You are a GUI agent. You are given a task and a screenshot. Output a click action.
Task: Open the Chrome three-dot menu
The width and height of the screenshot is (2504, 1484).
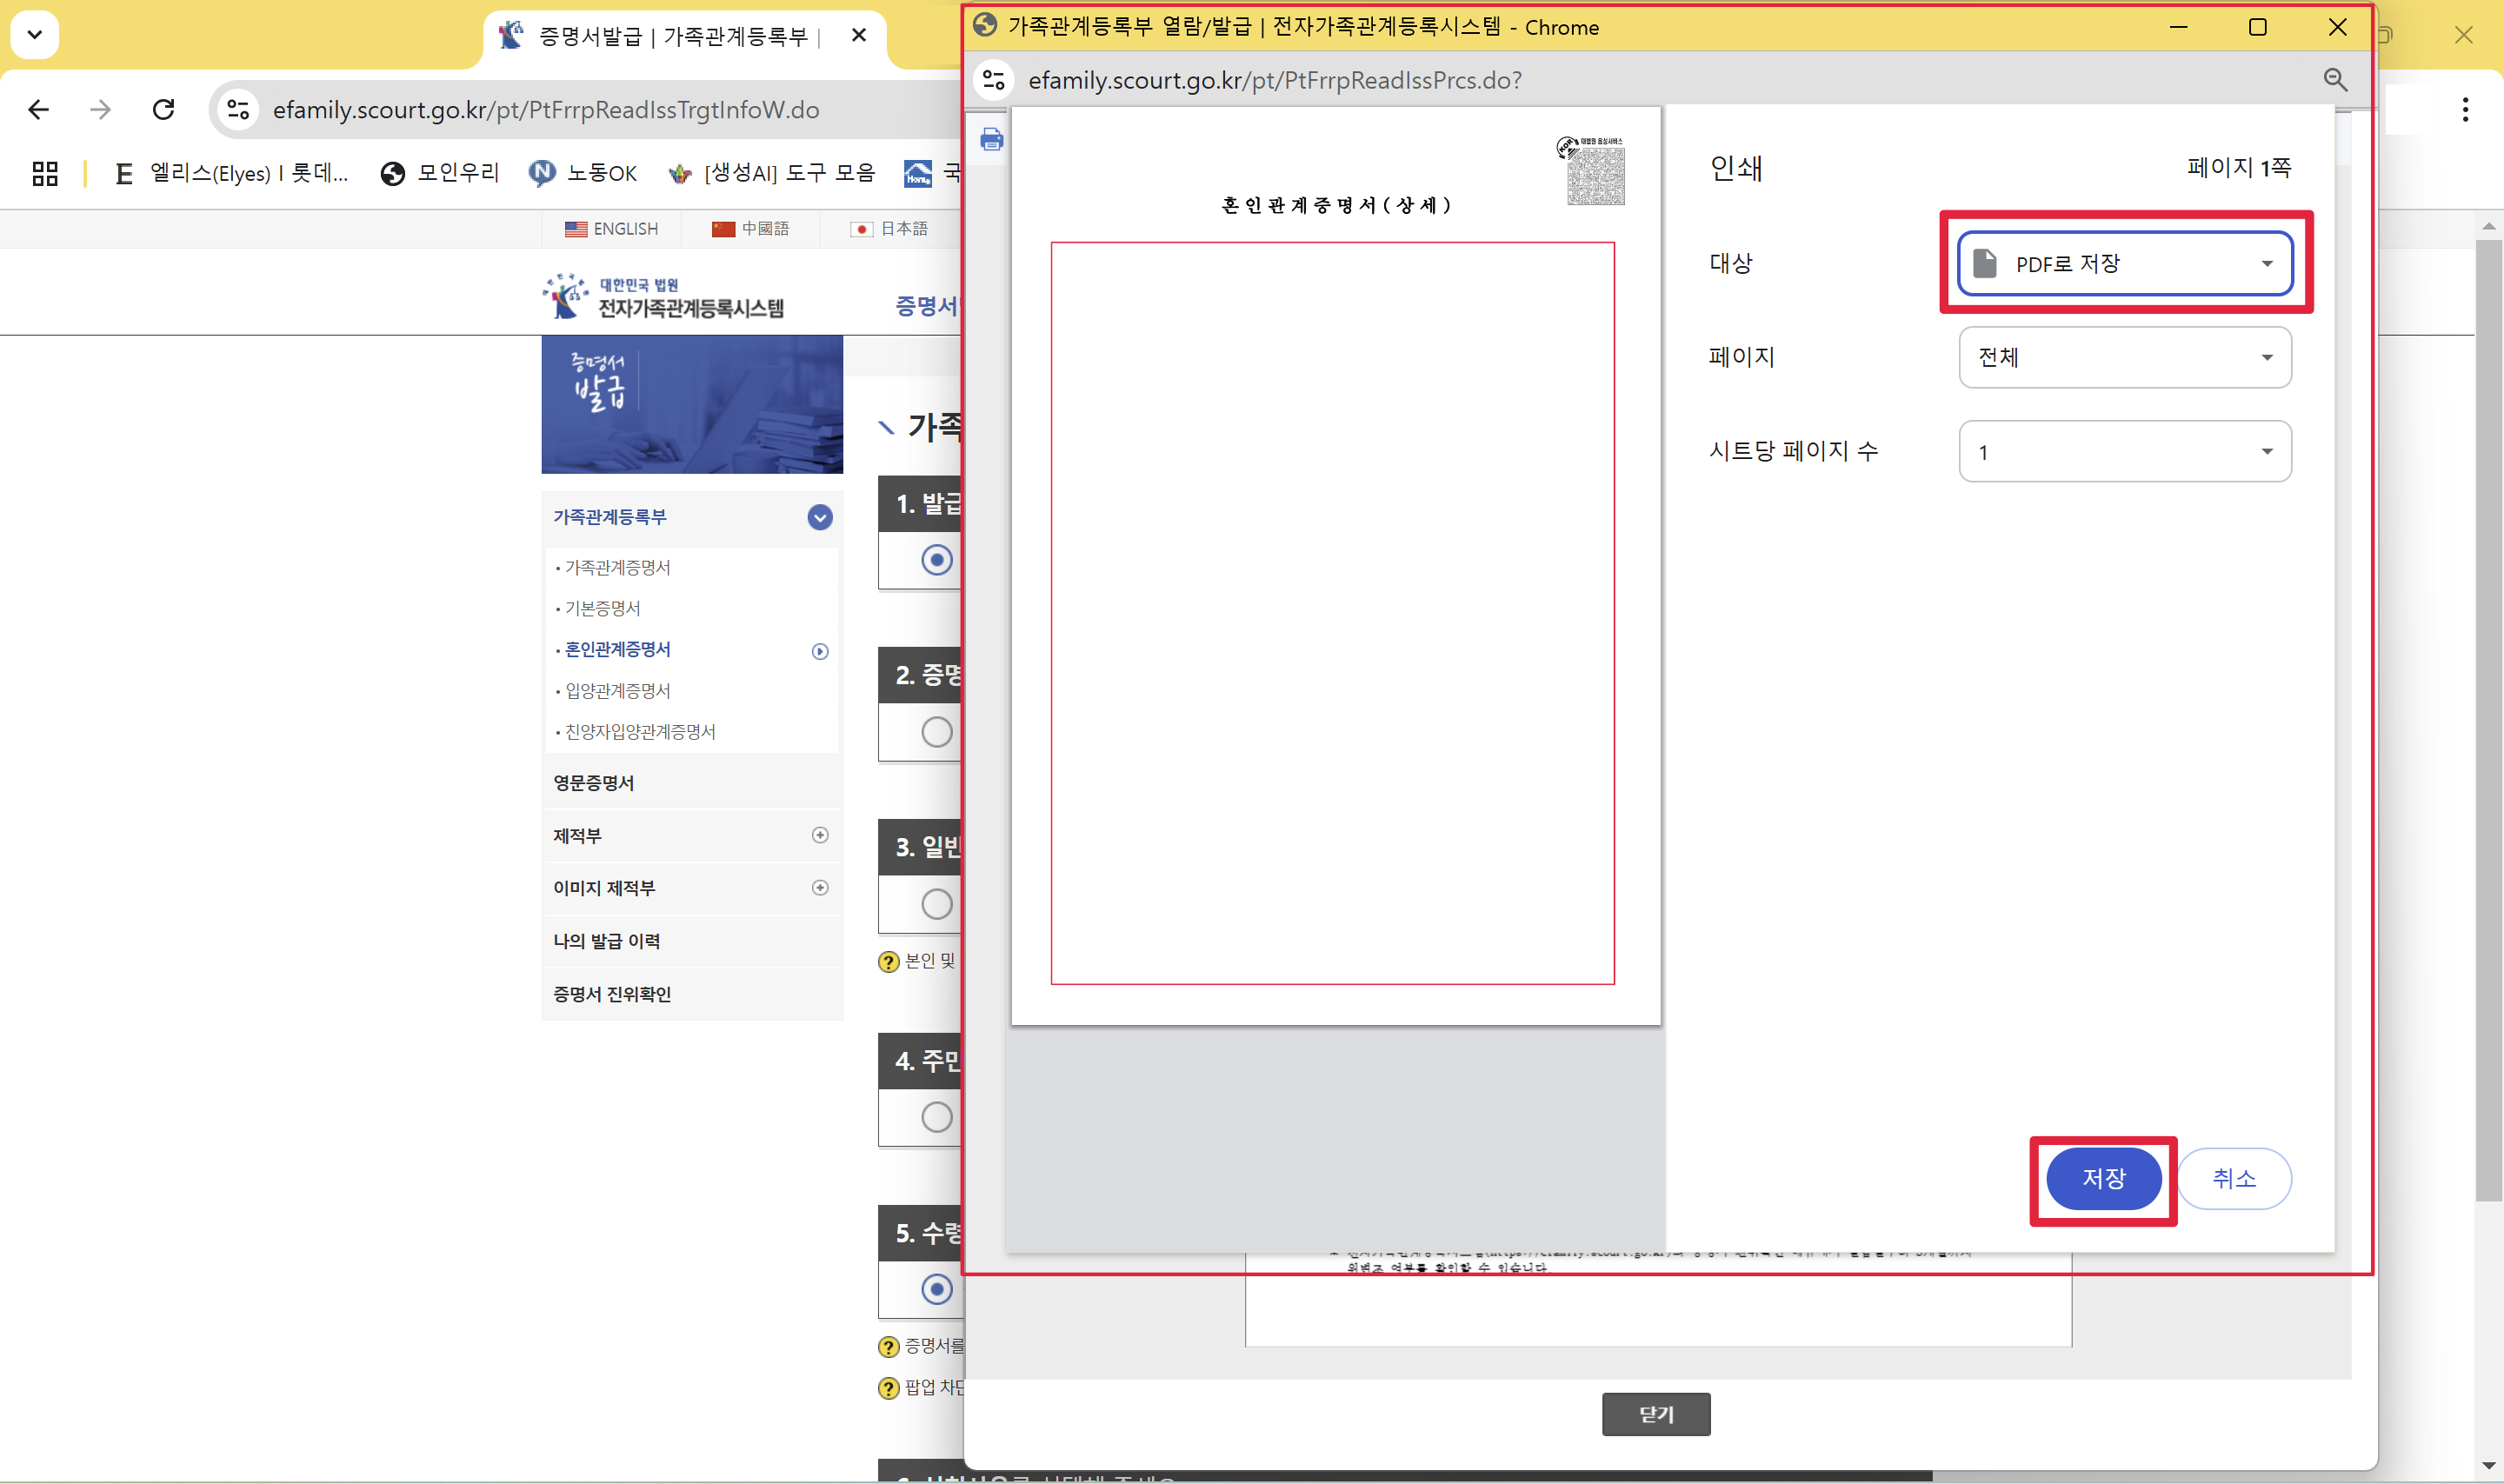tap(2465, 109)
